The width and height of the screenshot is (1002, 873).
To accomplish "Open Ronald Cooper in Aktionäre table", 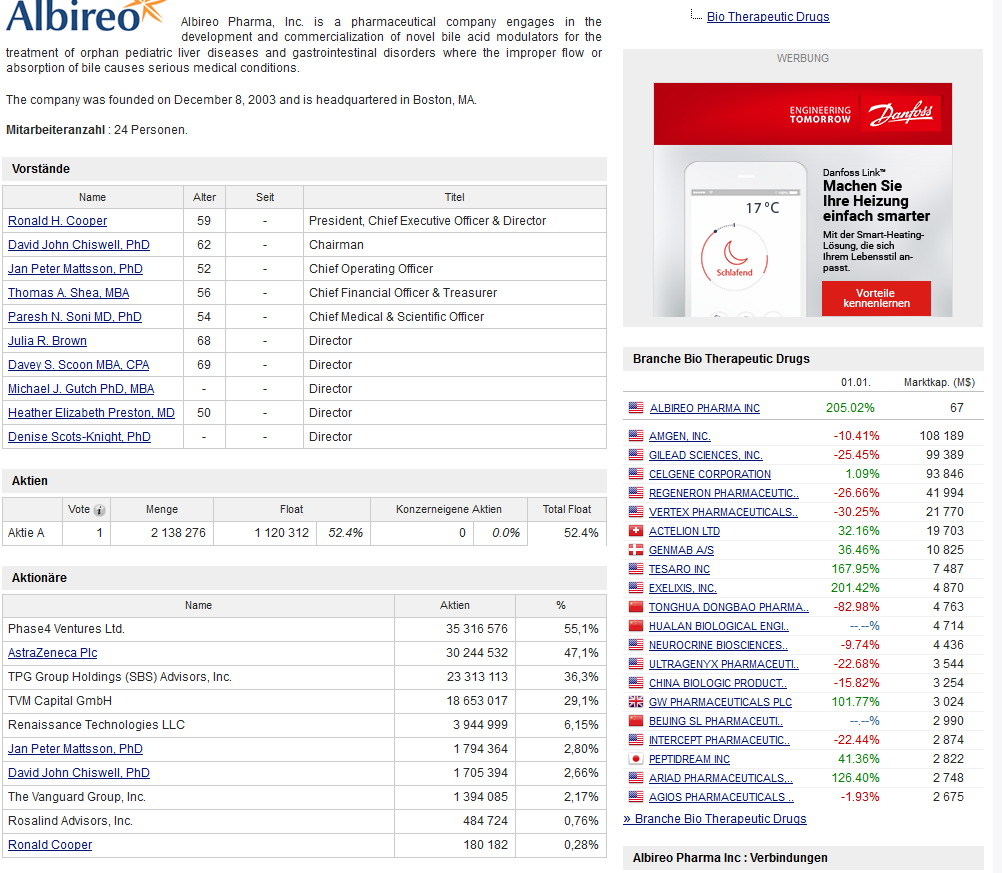I will 50,845.
